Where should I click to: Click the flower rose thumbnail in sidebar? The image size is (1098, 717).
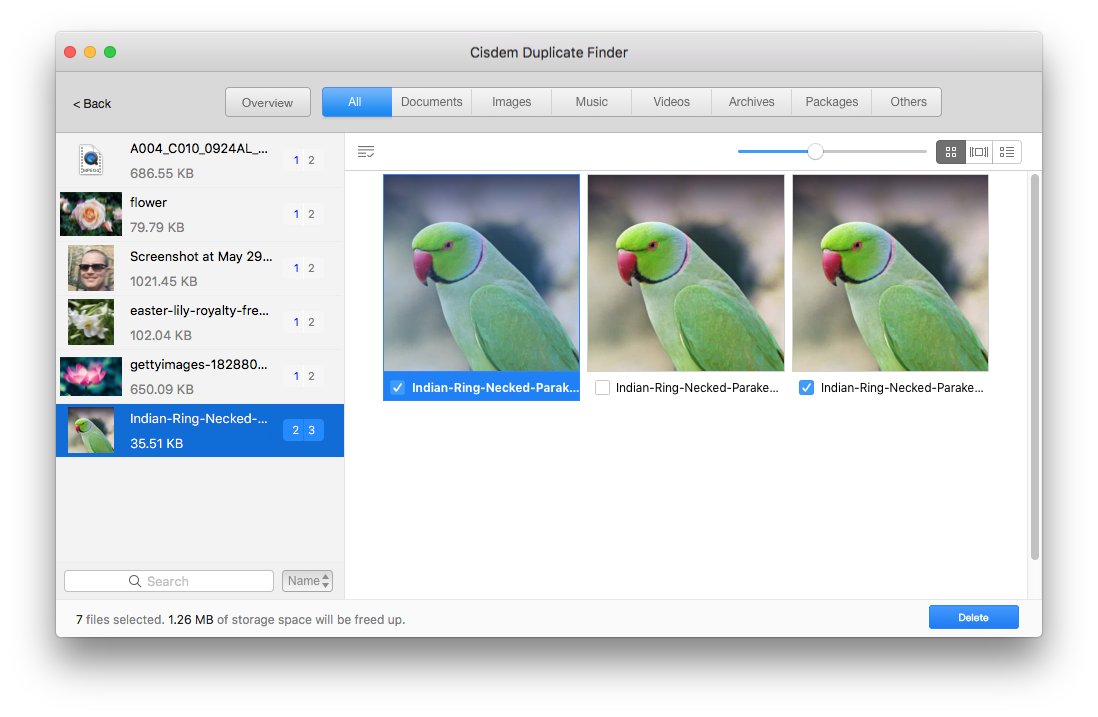coord(91,214)
